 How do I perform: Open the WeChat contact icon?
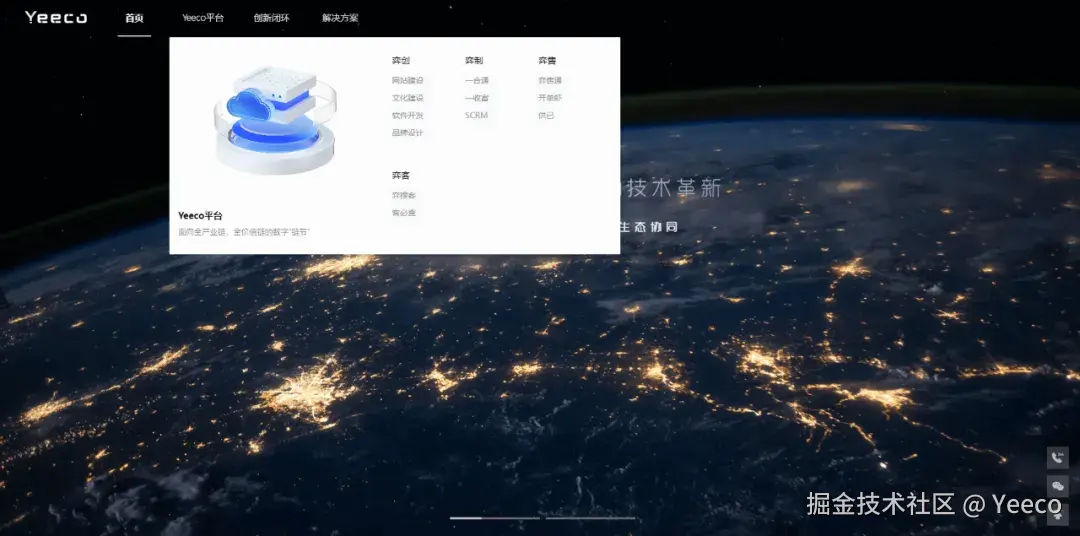click(x=1058, y=486)
